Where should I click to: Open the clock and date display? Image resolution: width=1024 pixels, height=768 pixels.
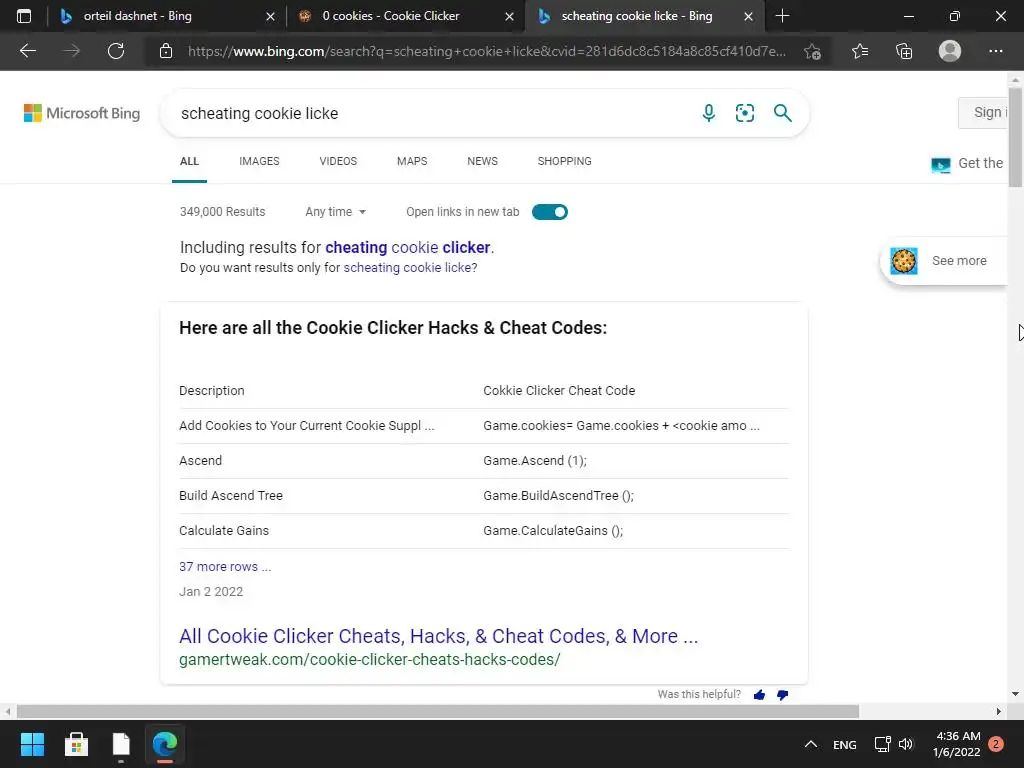pos(957,744)
